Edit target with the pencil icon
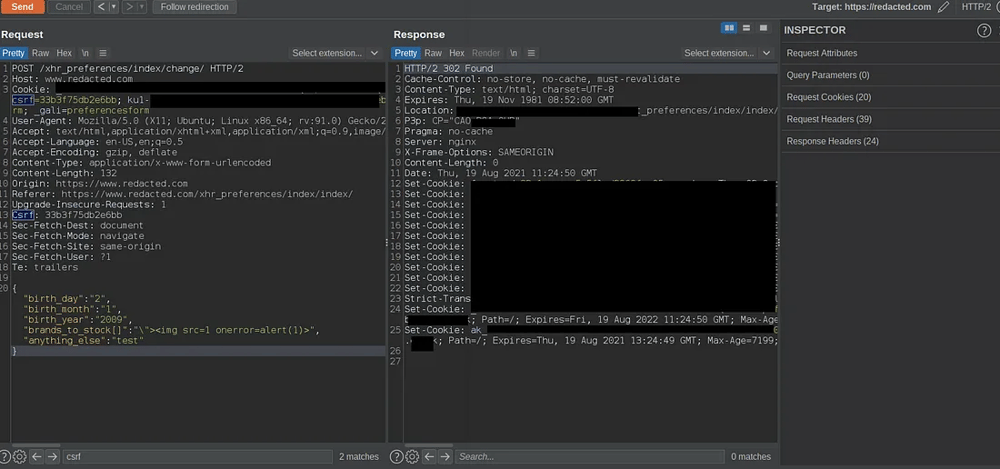The image size is (1000, 469). click(x=943, y=7)
